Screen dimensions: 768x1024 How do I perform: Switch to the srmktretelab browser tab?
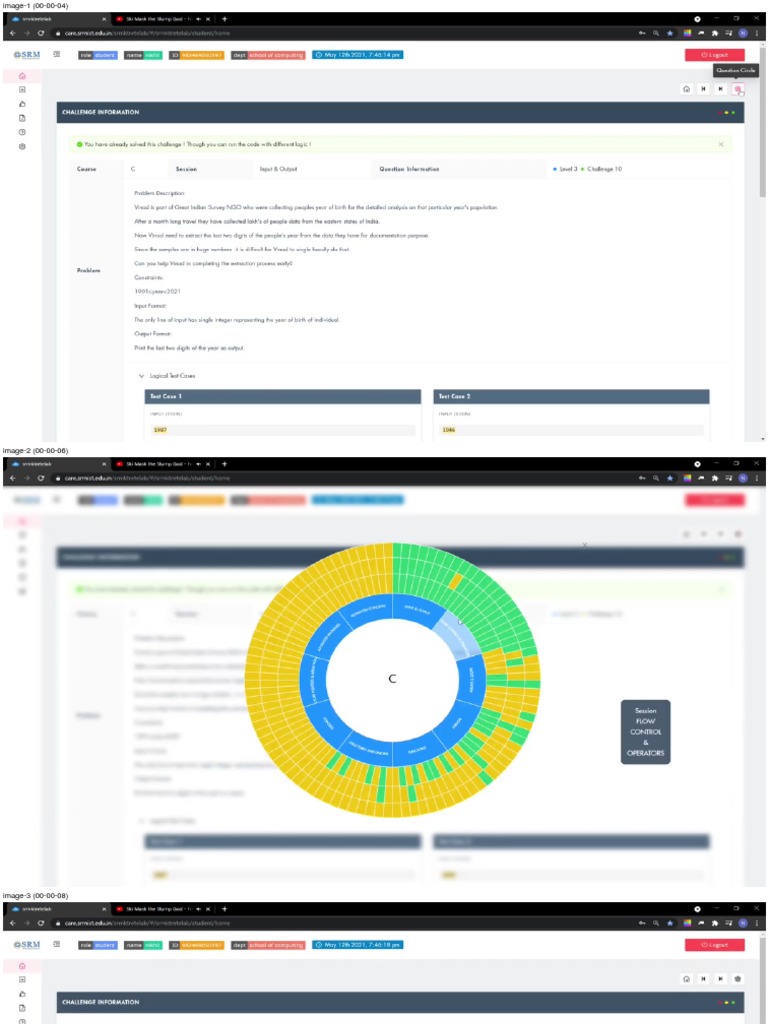click(55, 19)
